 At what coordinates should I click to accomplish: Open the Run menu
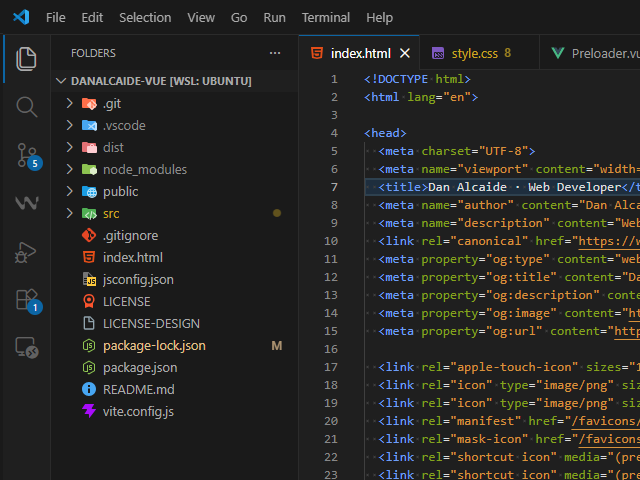click(x=274, y=18)
